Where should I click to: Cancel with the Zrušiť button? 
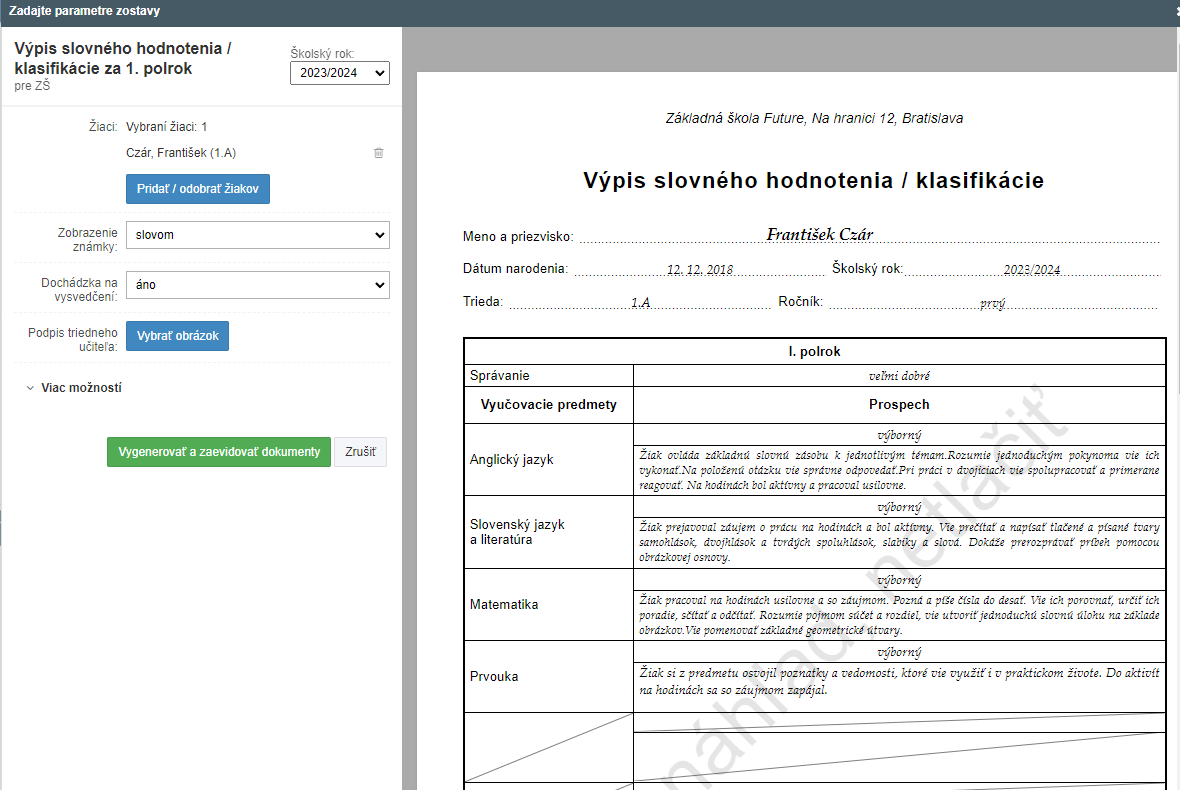pos(360,451)
